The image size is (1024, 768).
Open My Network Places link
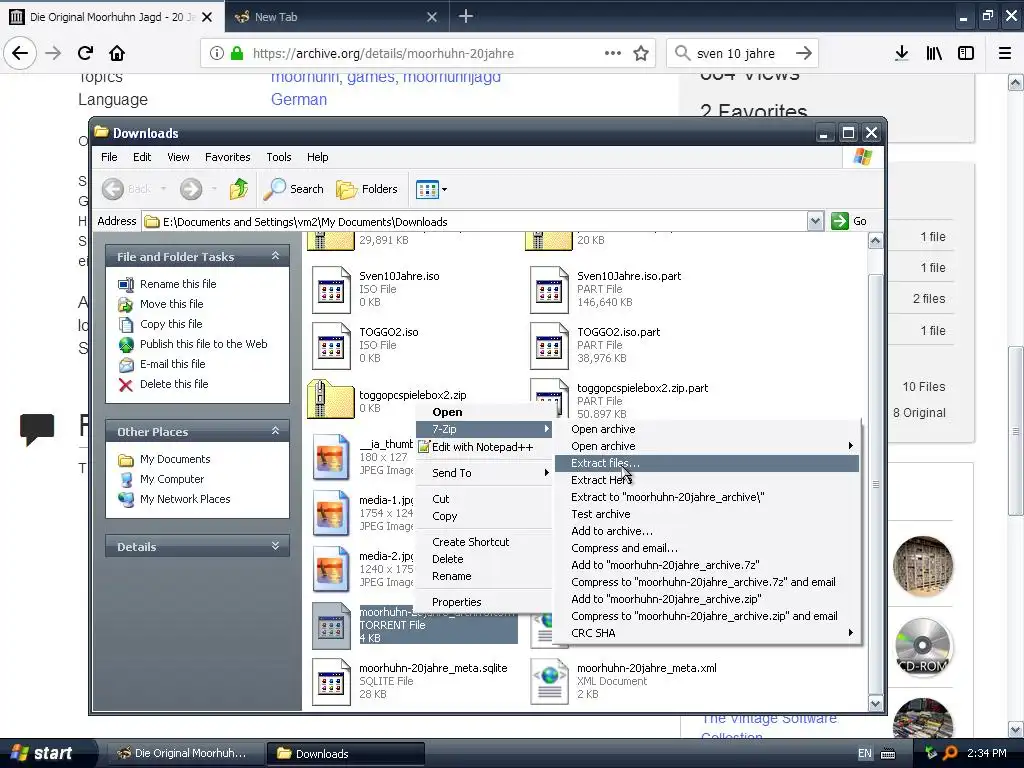[x=185, y=499]
